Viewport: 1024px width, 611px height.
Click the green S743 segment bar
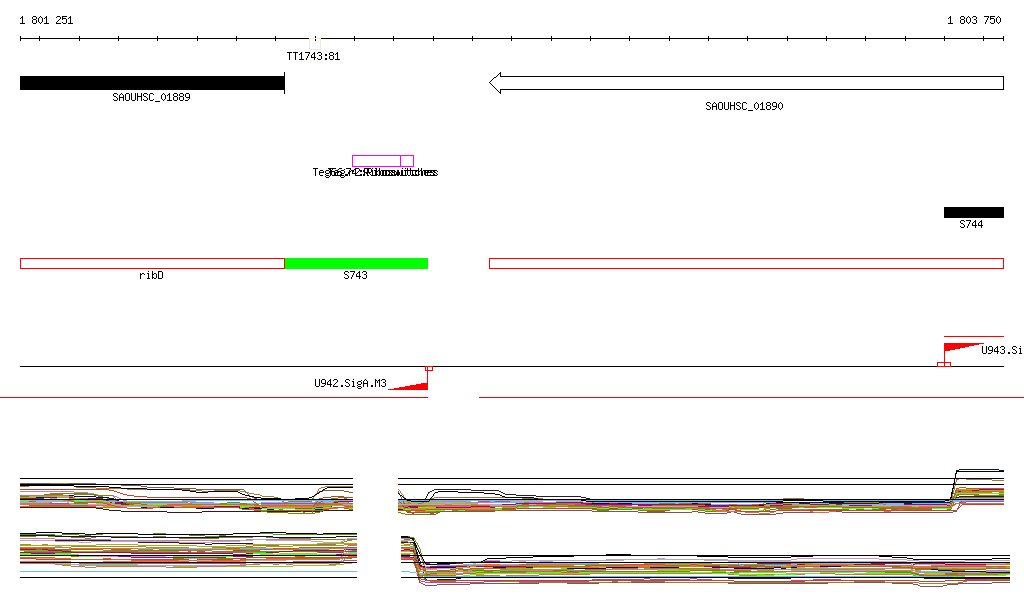(357, 264)
